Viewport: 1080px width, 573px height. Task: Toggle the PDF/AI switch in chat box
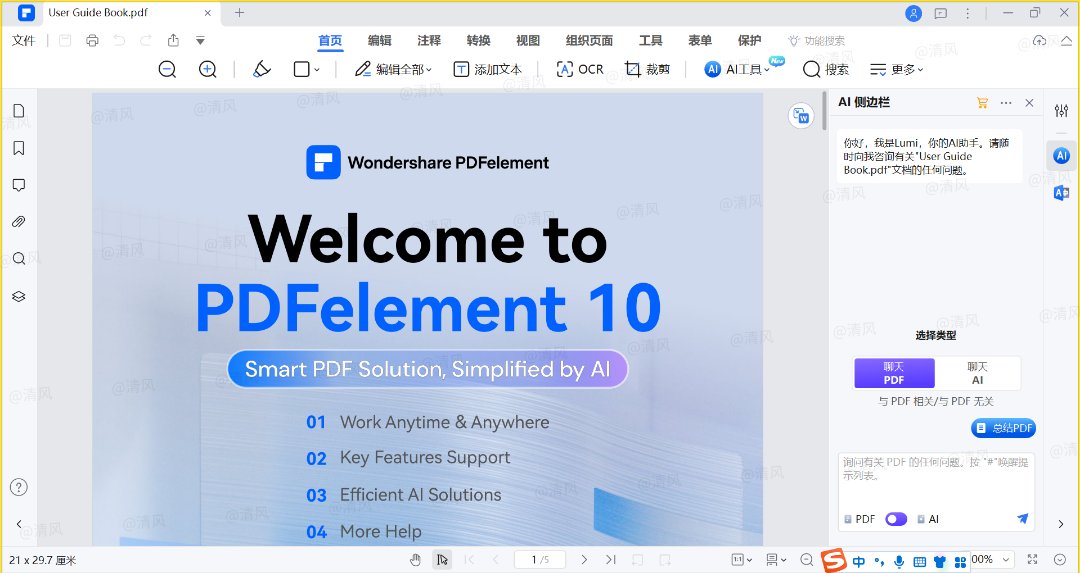point(896,519)
